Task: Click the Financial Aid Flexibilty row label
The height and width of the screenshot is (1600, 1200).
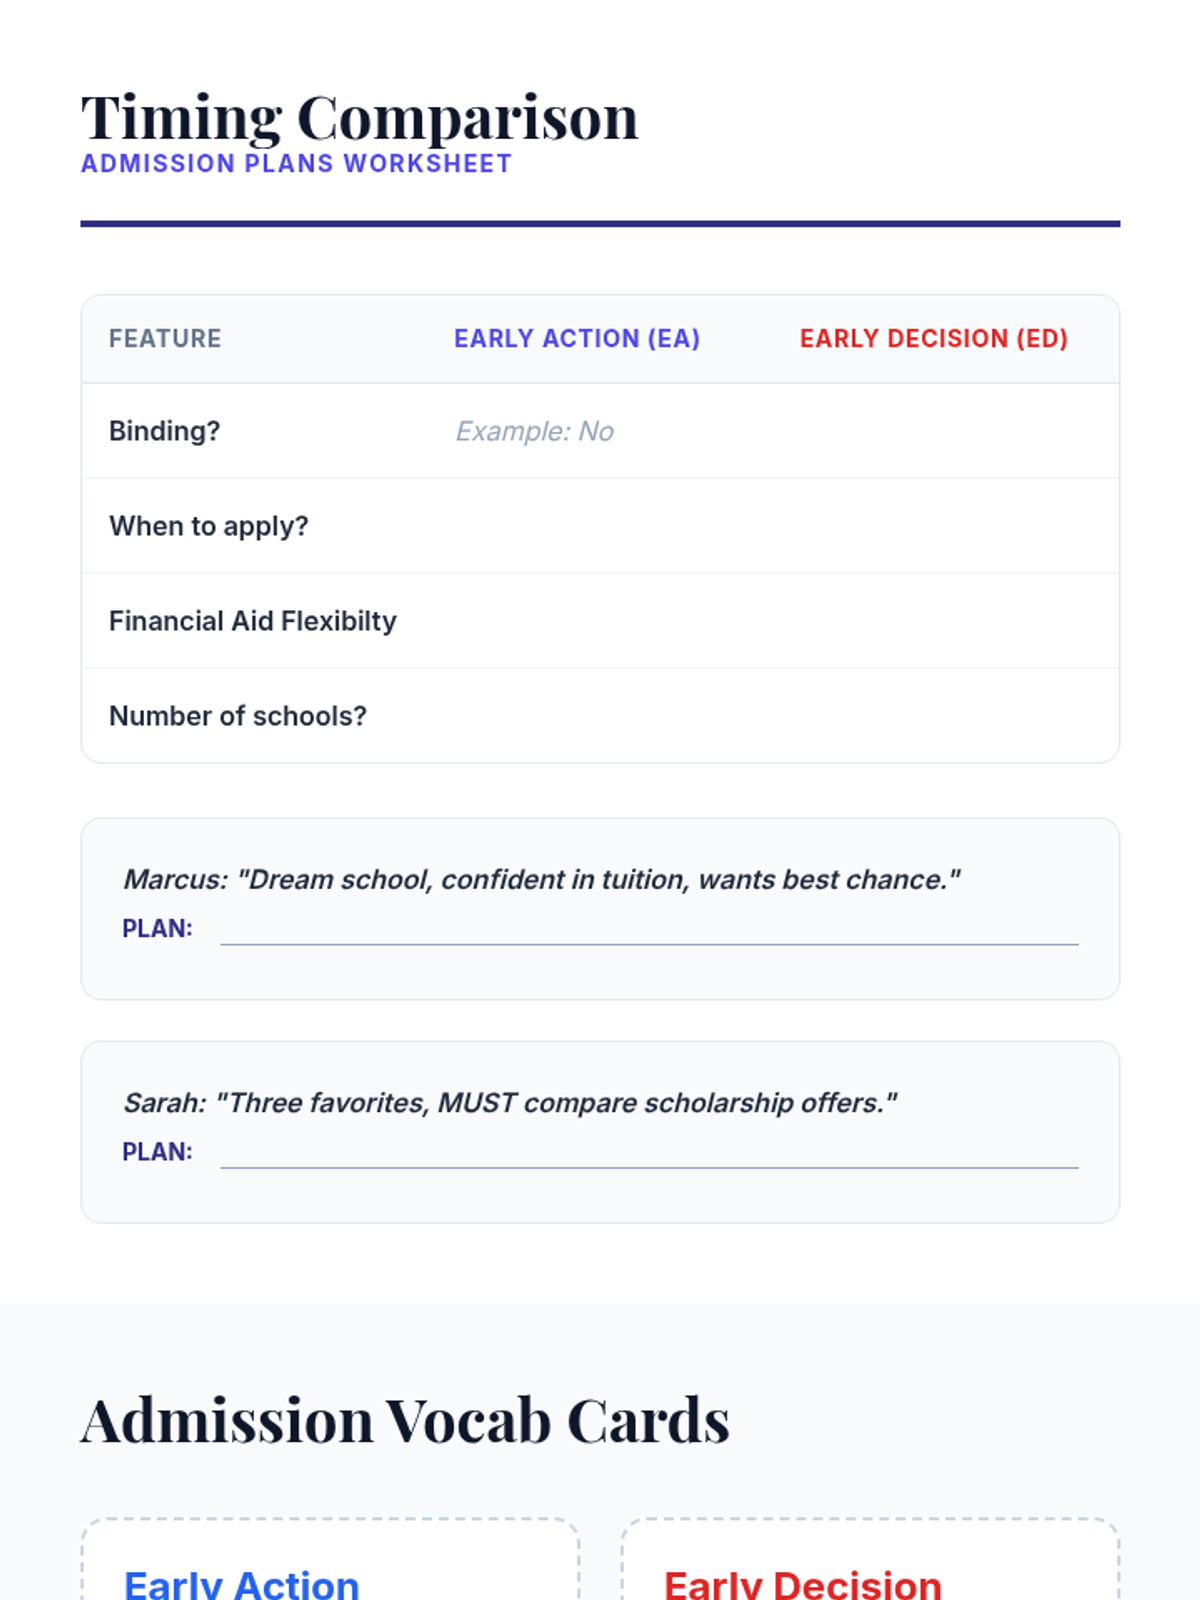Action: (252, 621)
